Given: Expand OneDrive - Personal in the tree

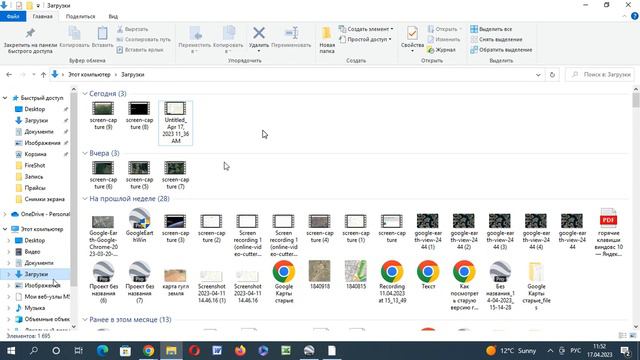Looking at the screenshot, I should pos(5,214).
